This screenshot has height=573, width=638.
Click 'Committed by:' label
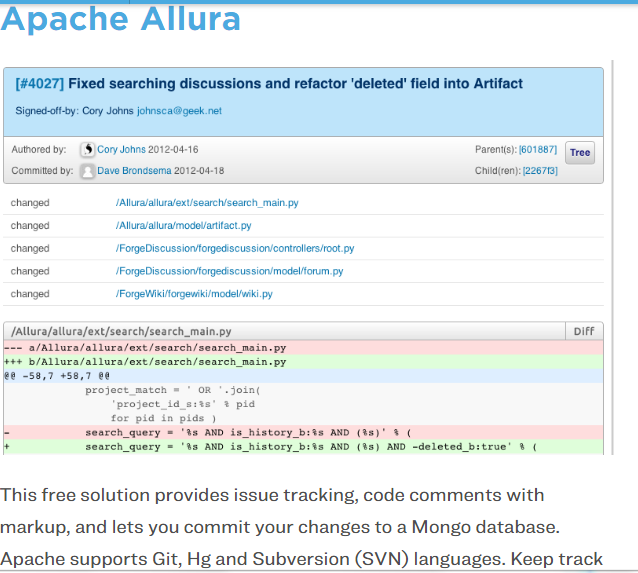tap(42, 171)
